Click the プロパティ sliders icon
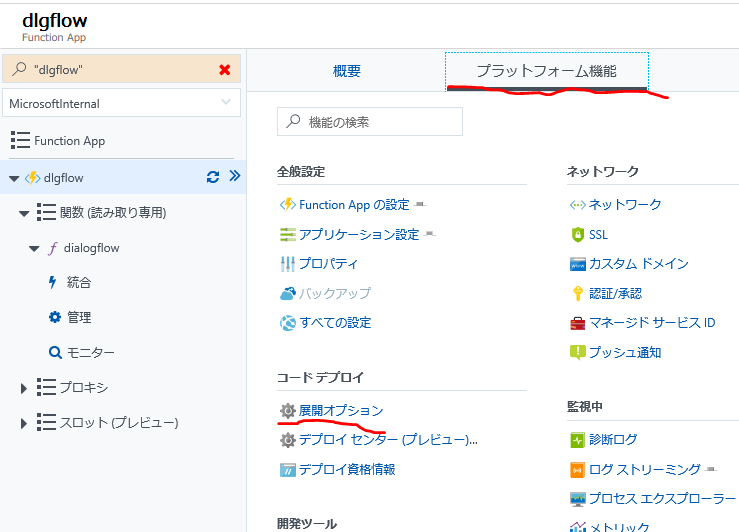 (x=287, y=264)
